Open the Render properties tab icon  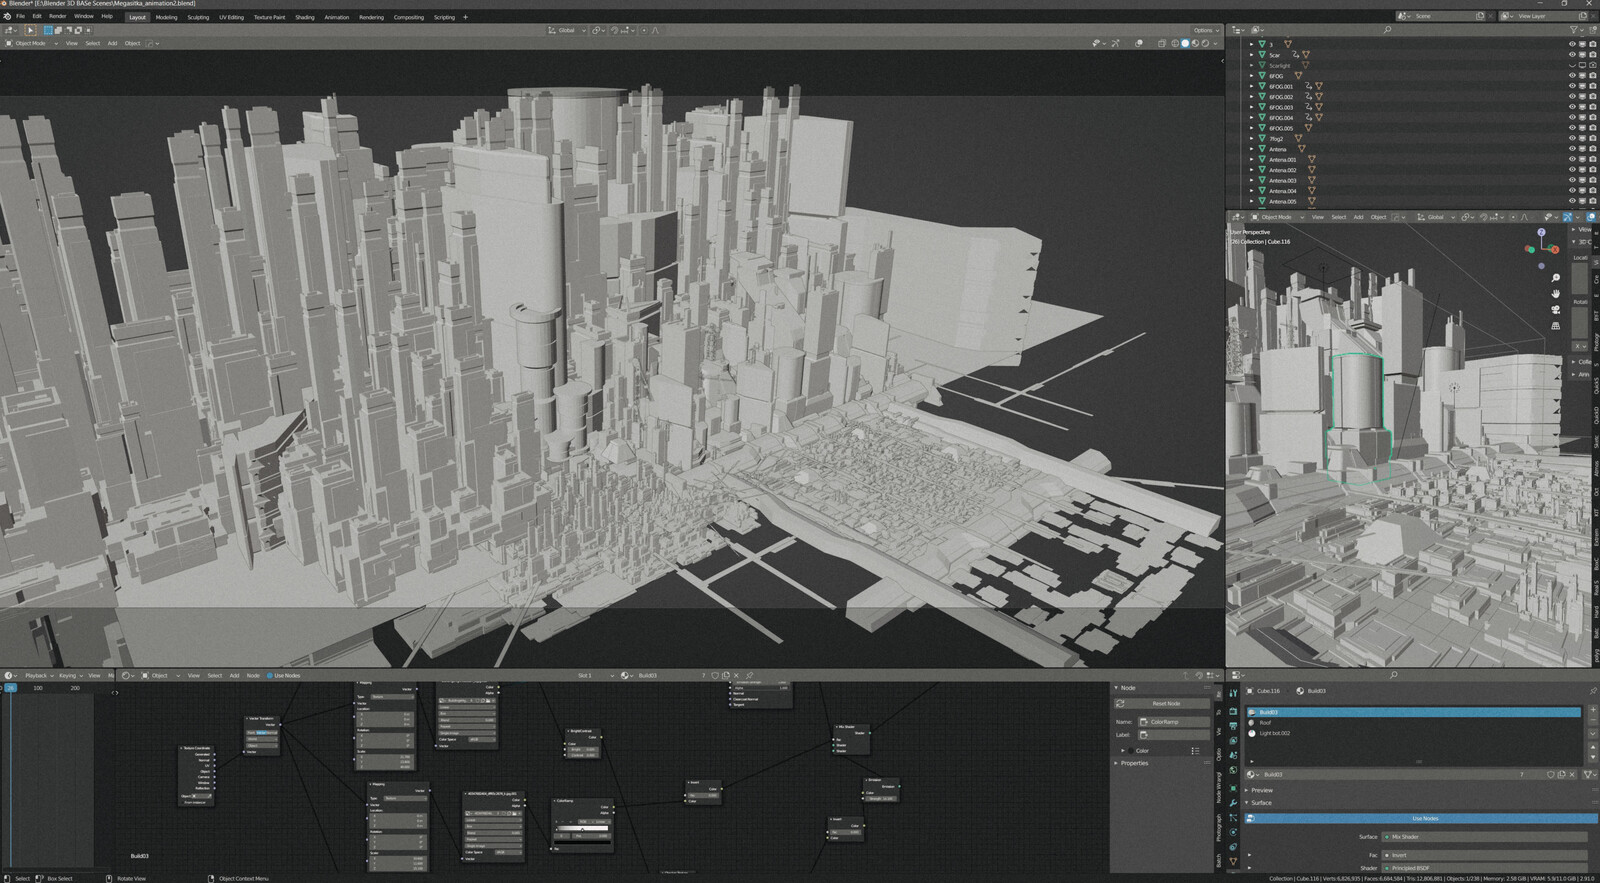click(1233, 711)
